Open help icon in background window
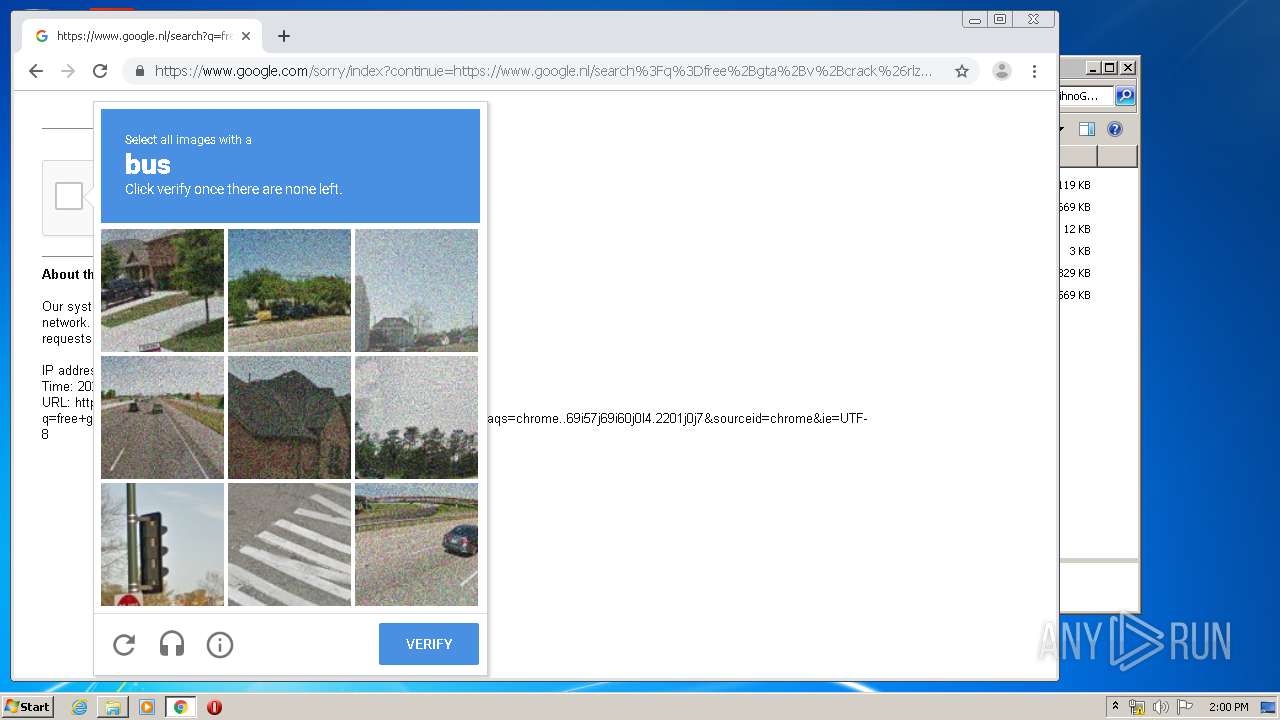 1115,129
